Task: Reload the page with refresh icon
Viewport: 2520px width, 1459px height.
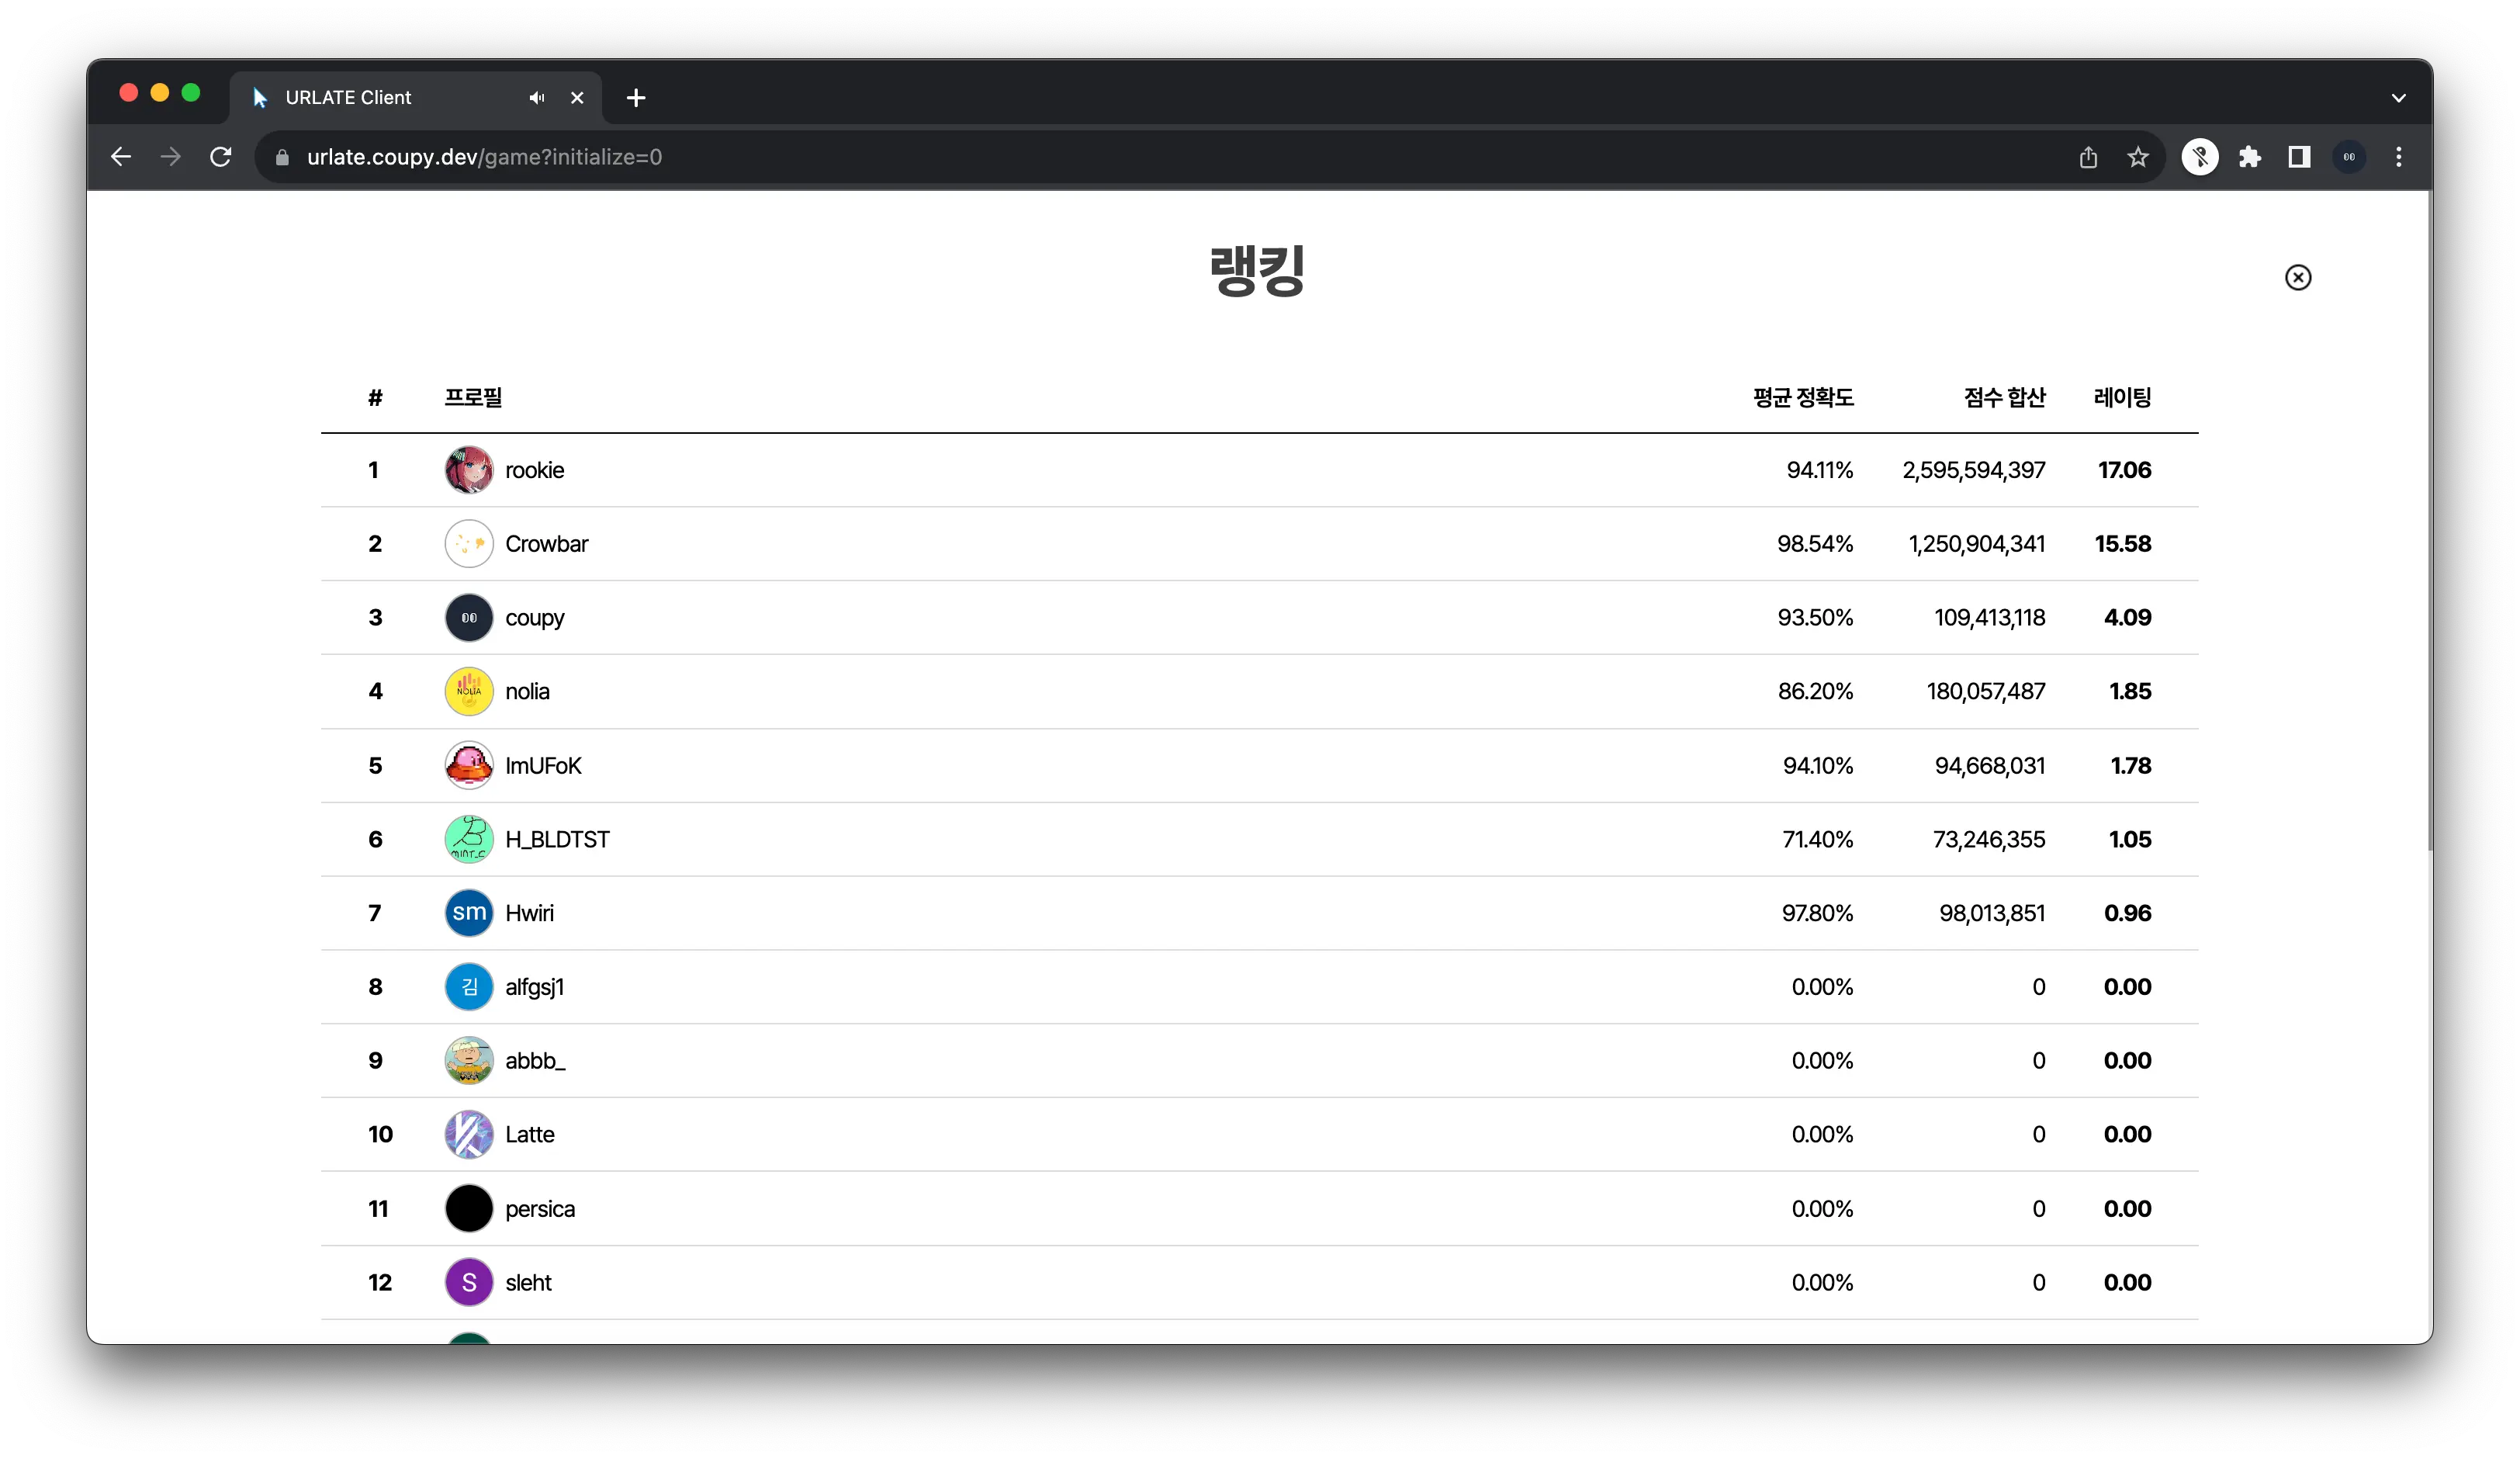Action: coord(221,157)
